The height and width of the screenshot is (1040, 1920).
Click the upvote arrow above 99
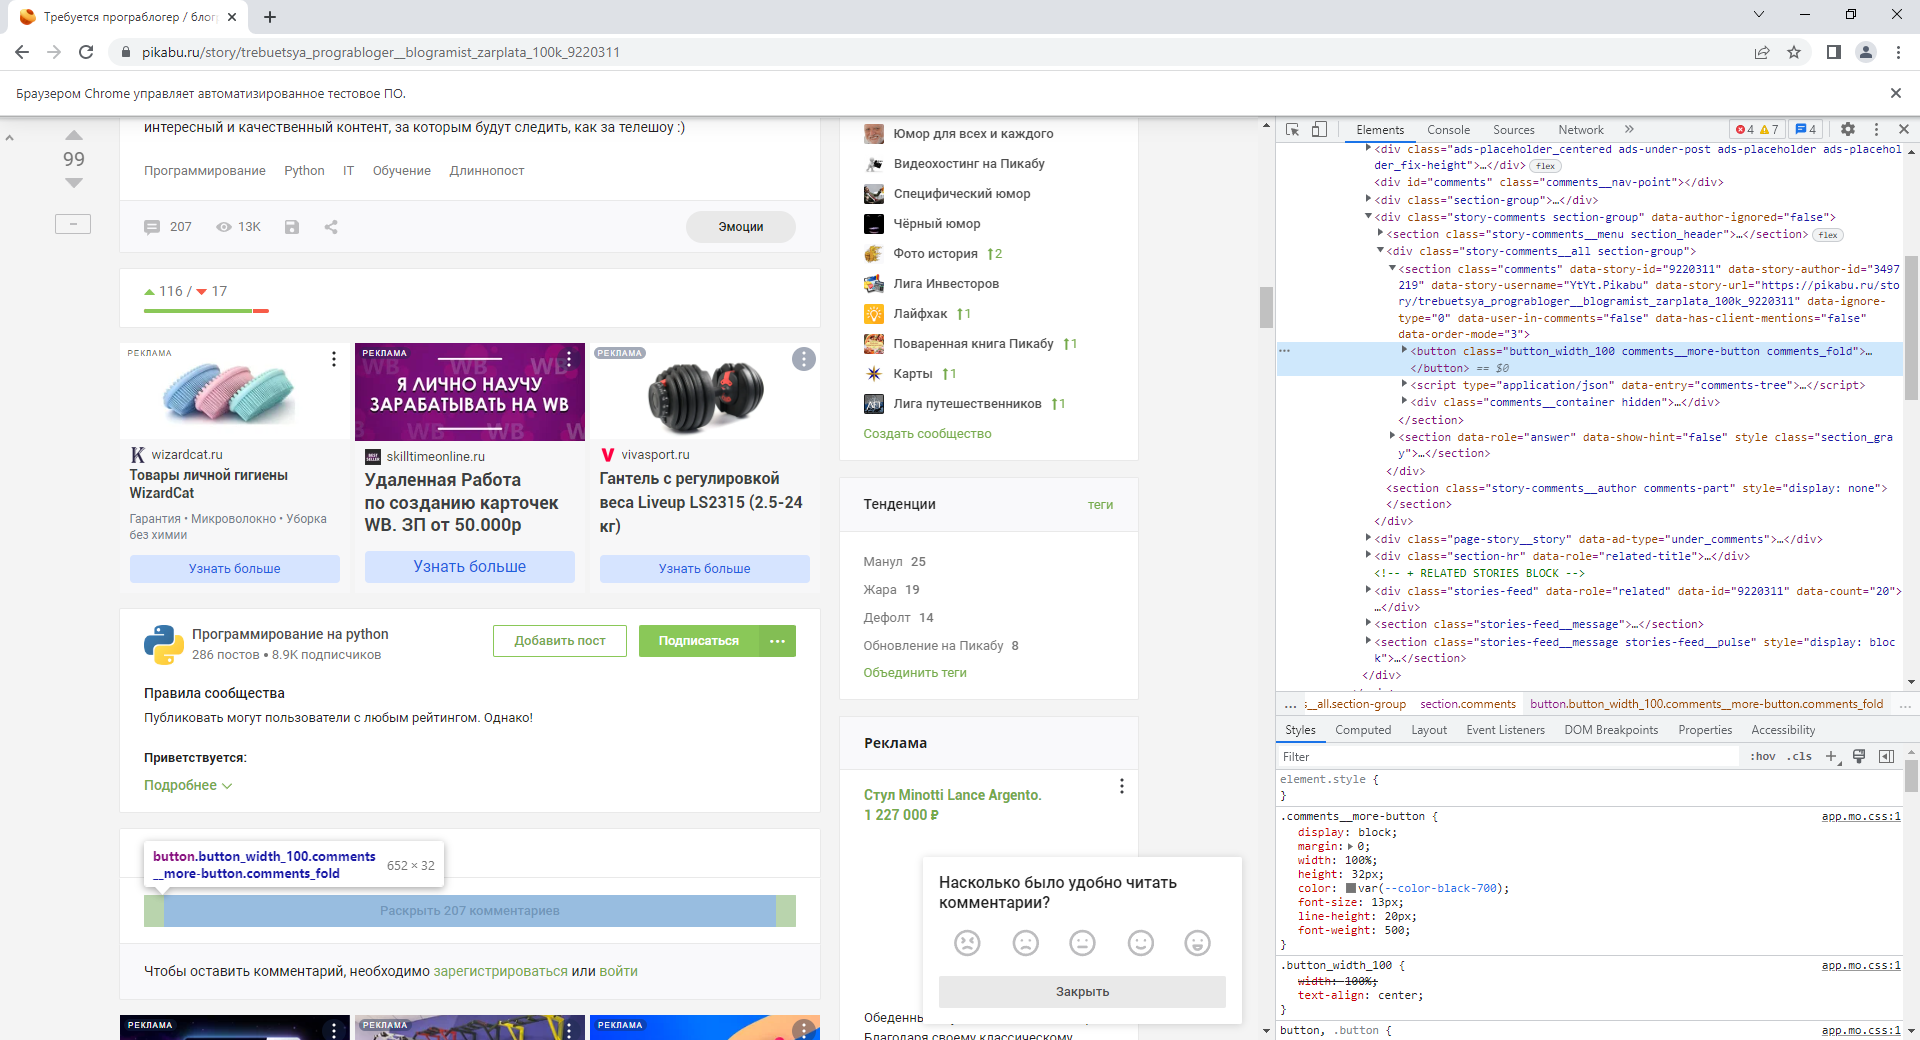tap(74, 135)
